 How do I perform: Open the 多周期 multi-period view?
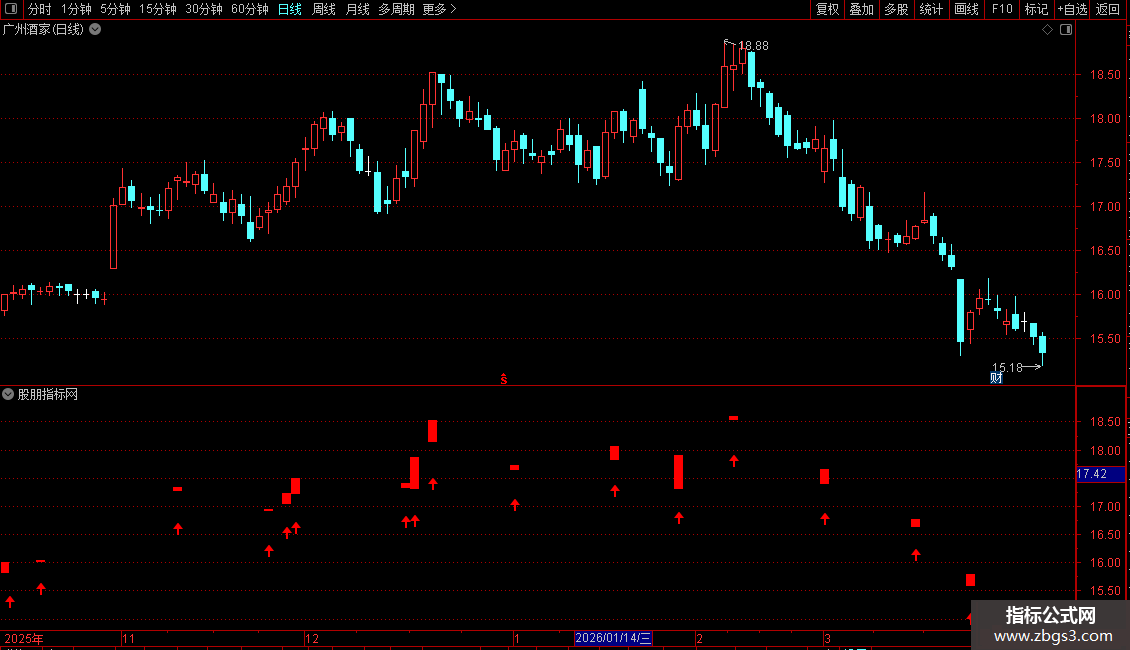click(396, 9)
